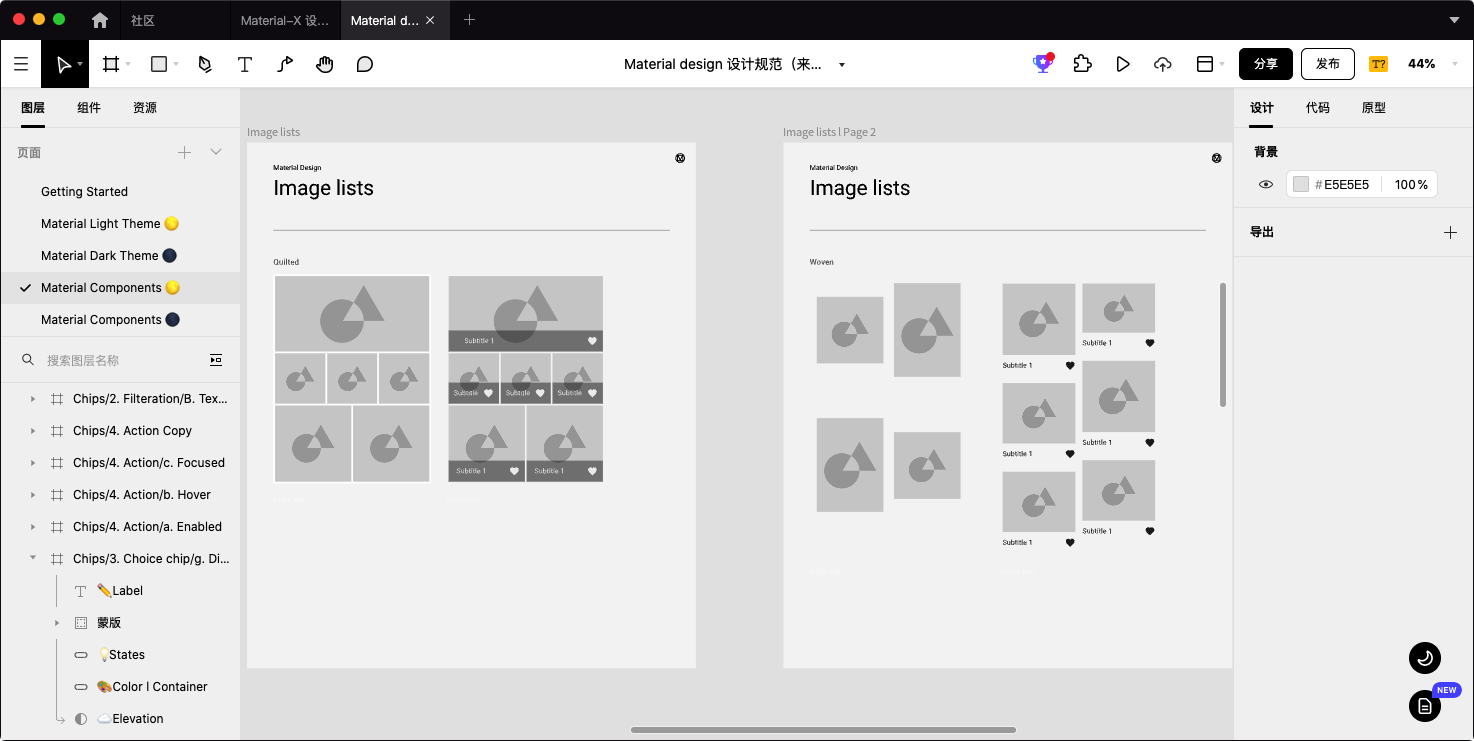Click the 分享 share button

pos(1266,64)
